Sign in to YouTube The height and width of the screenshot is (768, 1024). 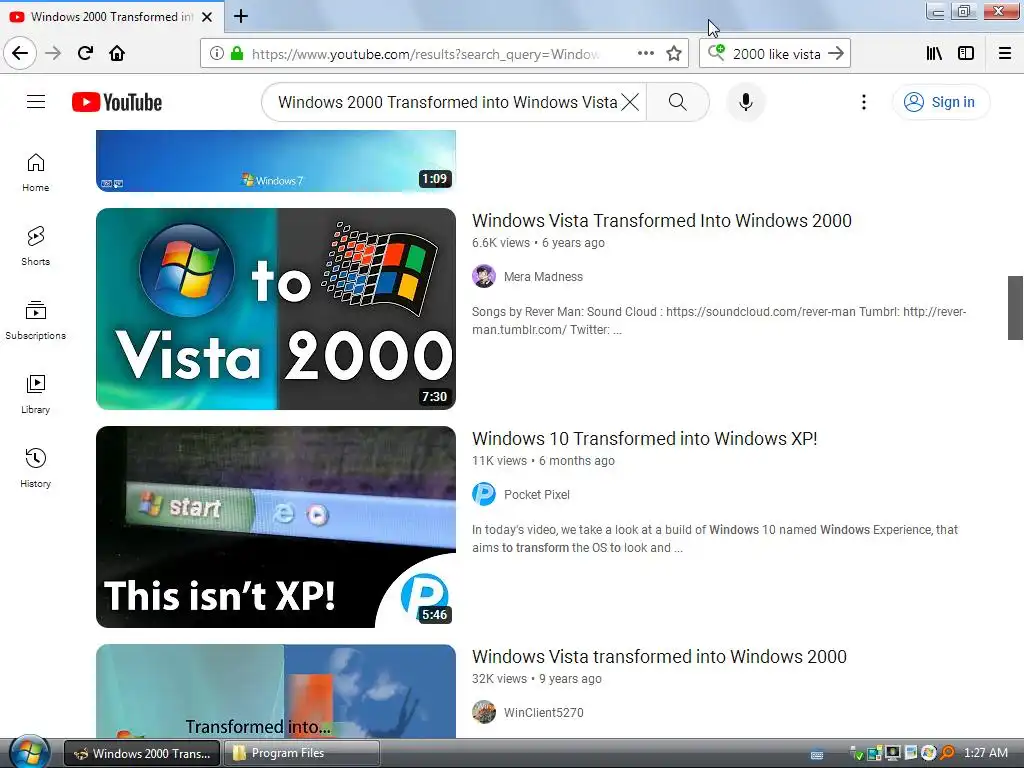tap(940, 102)
